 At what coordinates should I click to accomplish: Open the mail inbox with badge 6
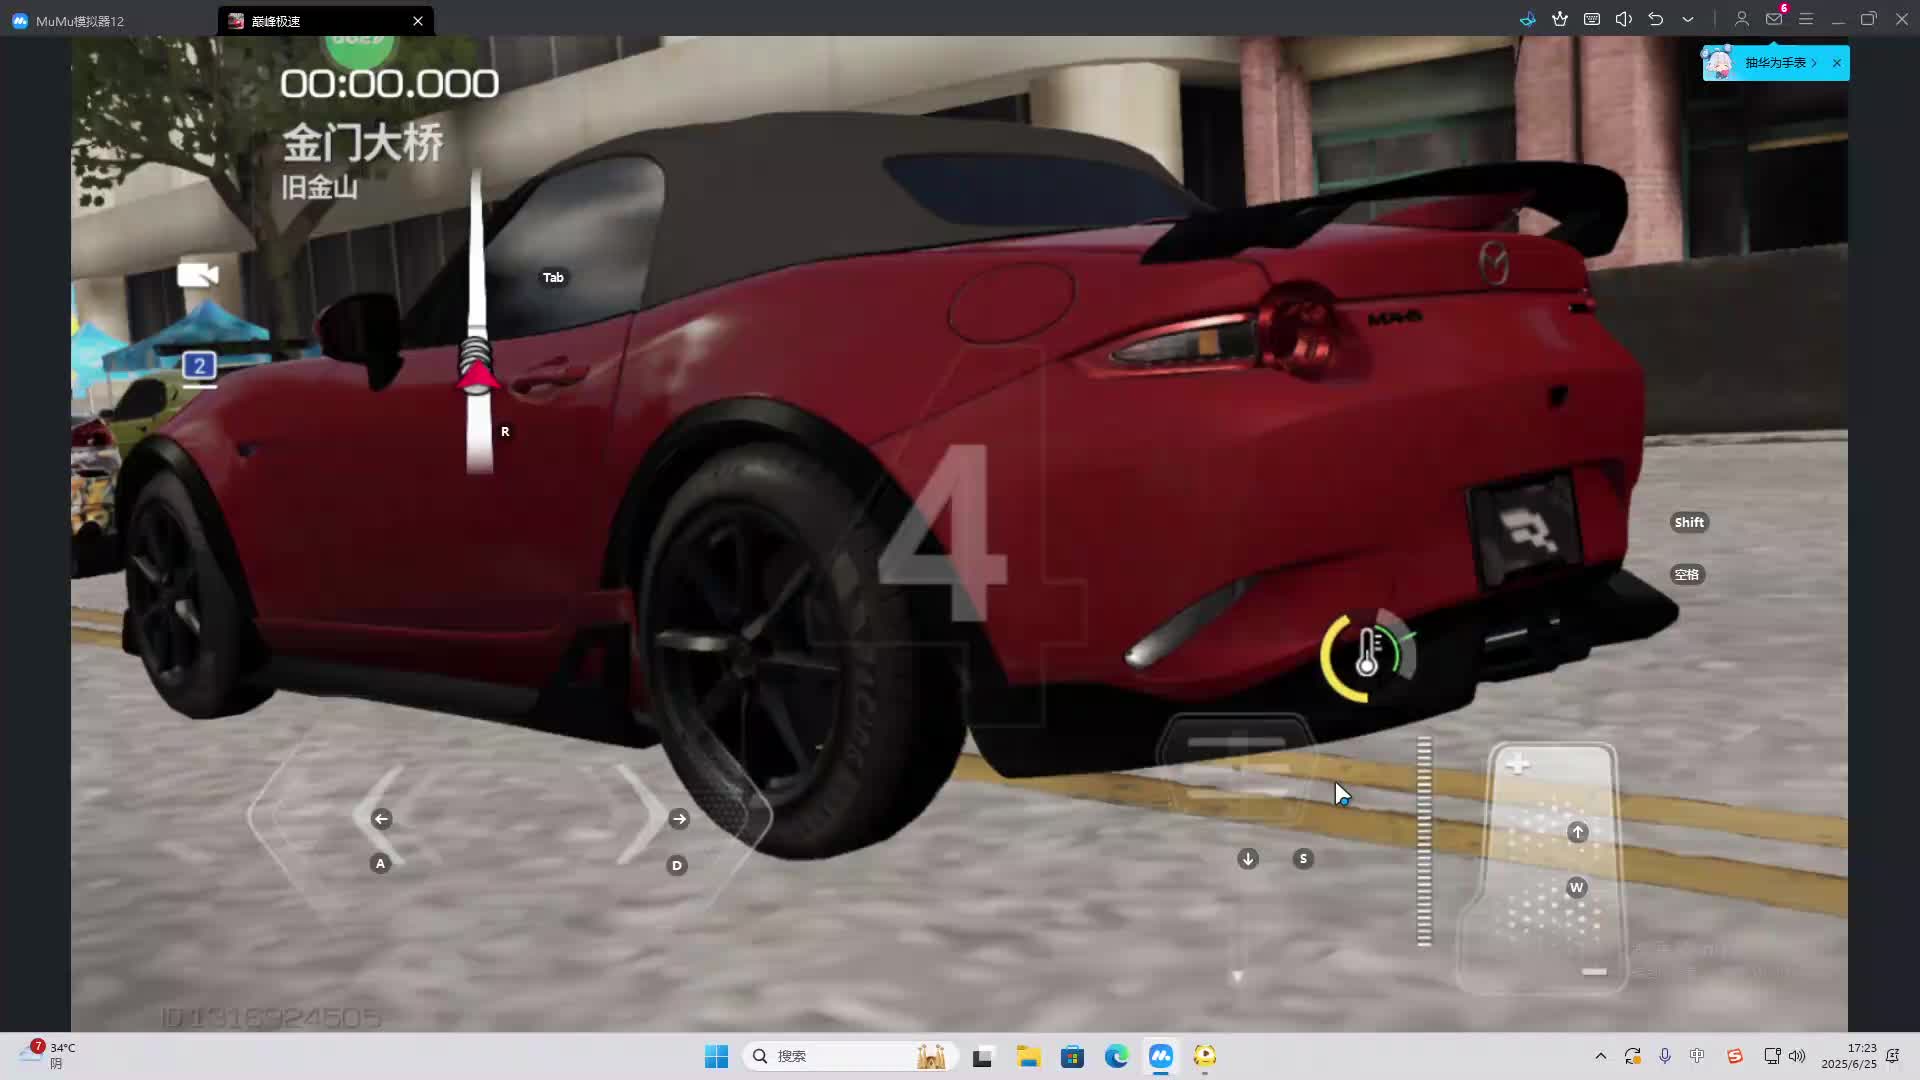[x=1774, y=19]
